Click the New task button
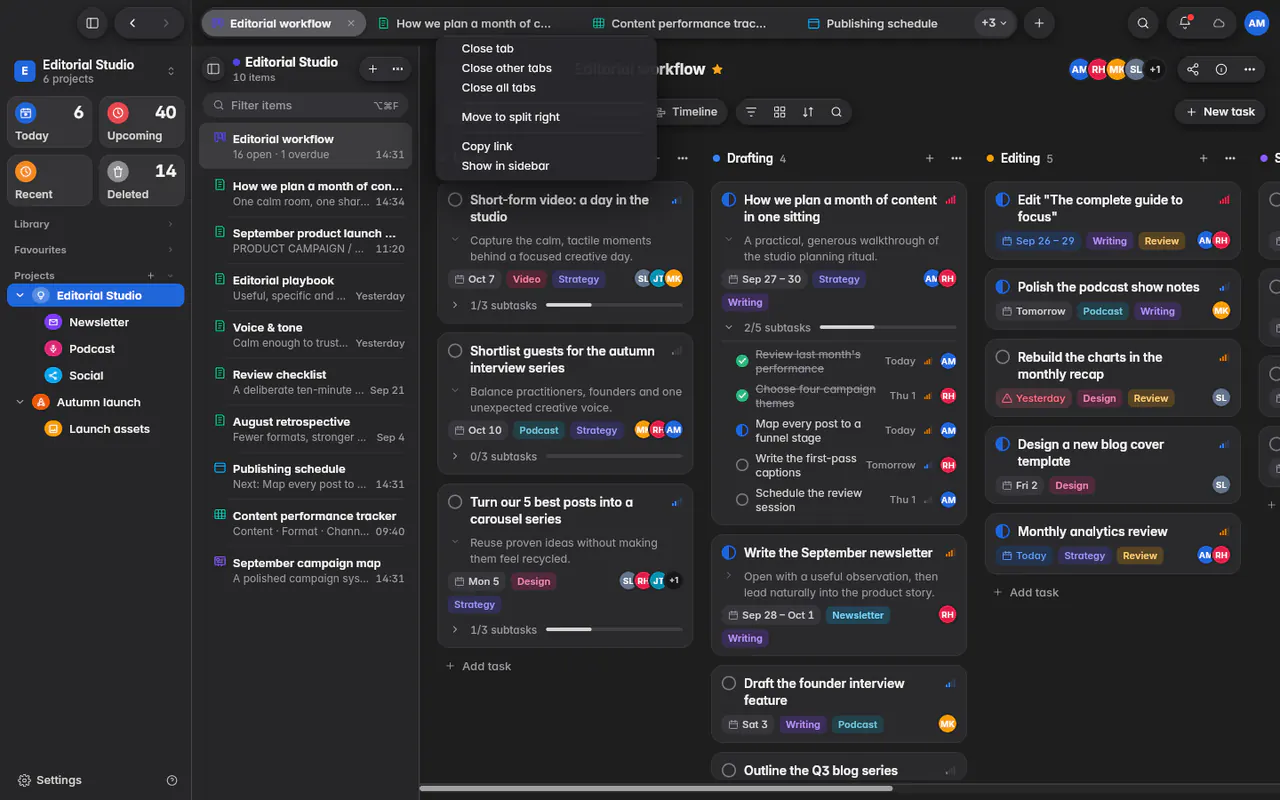 1219,112
